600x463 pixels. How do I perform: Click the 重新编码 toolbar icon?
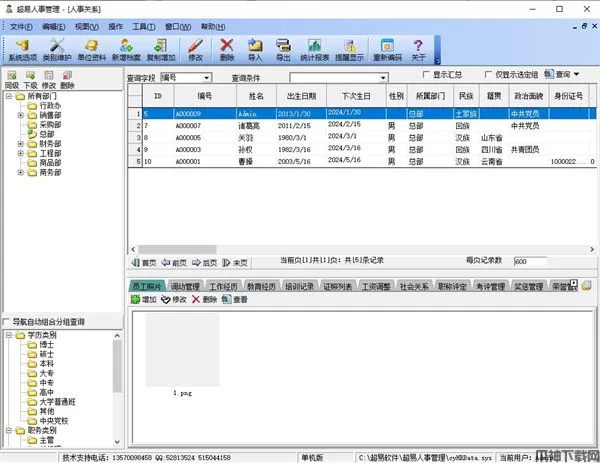pos(389,50)
